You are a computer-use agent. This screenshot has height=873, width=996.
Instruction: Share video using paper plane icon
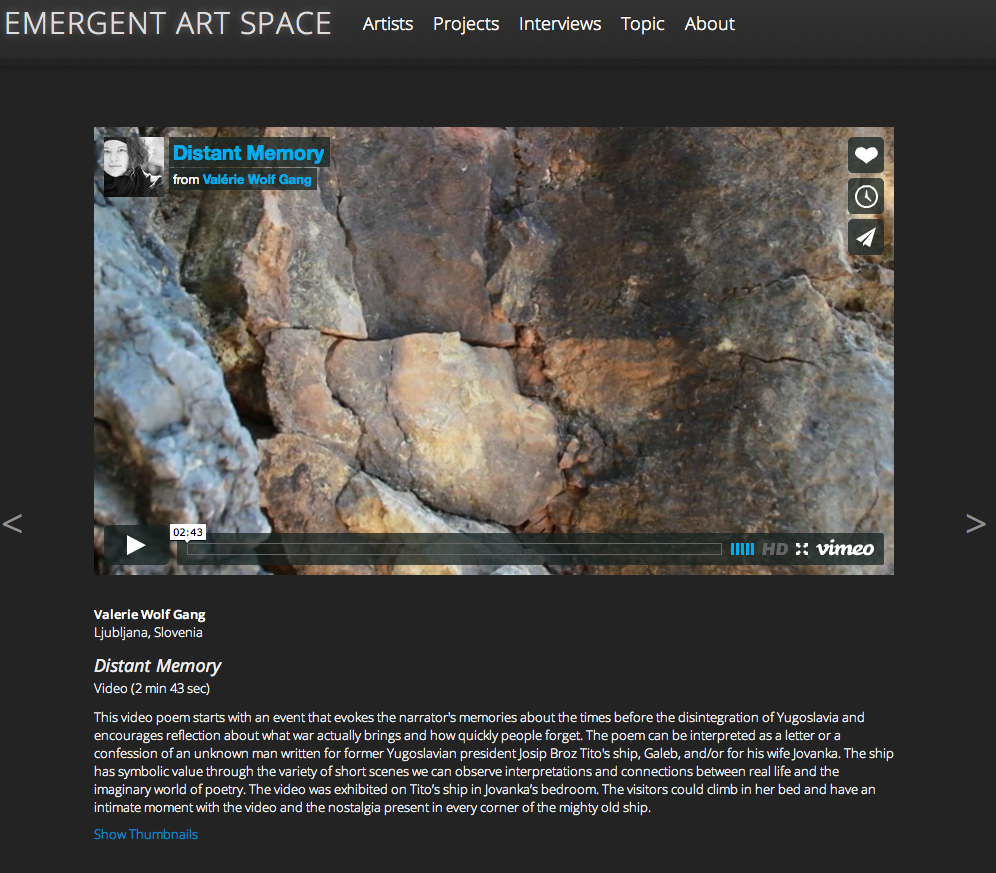coord(865,237)
